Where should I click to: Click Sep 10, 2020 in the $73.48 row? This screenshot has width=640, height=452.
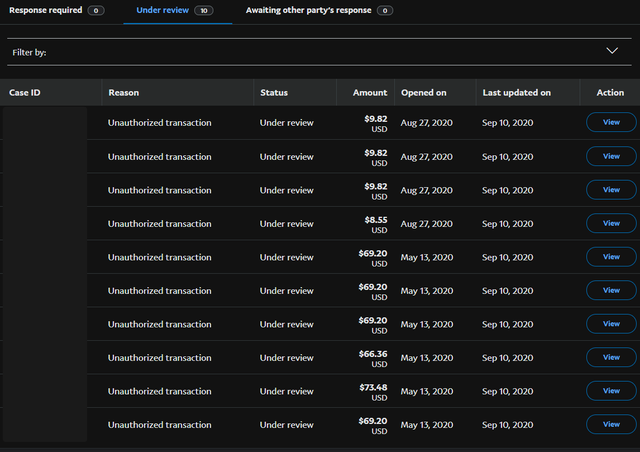[507, 391]
